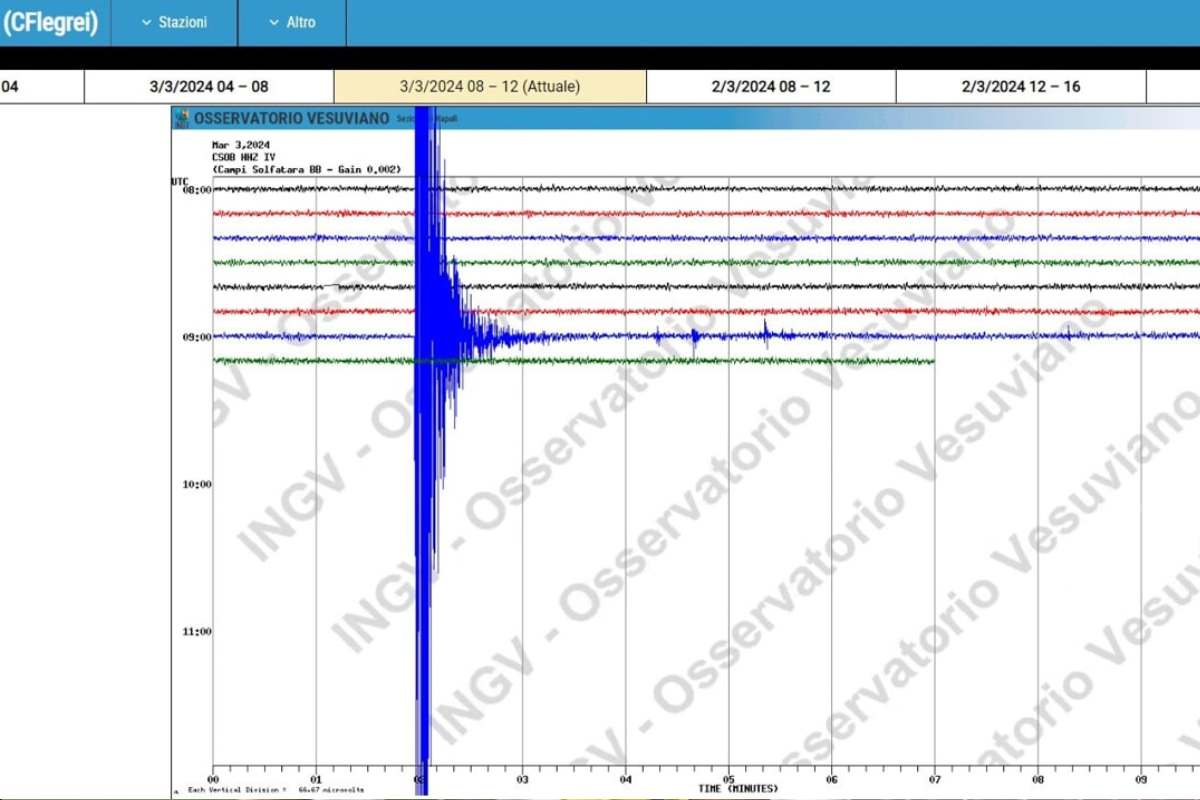Screen dimensions: 1200x800
Task: Click the Campi Solfatara BB station info text
Action: [x=306, y=169]
